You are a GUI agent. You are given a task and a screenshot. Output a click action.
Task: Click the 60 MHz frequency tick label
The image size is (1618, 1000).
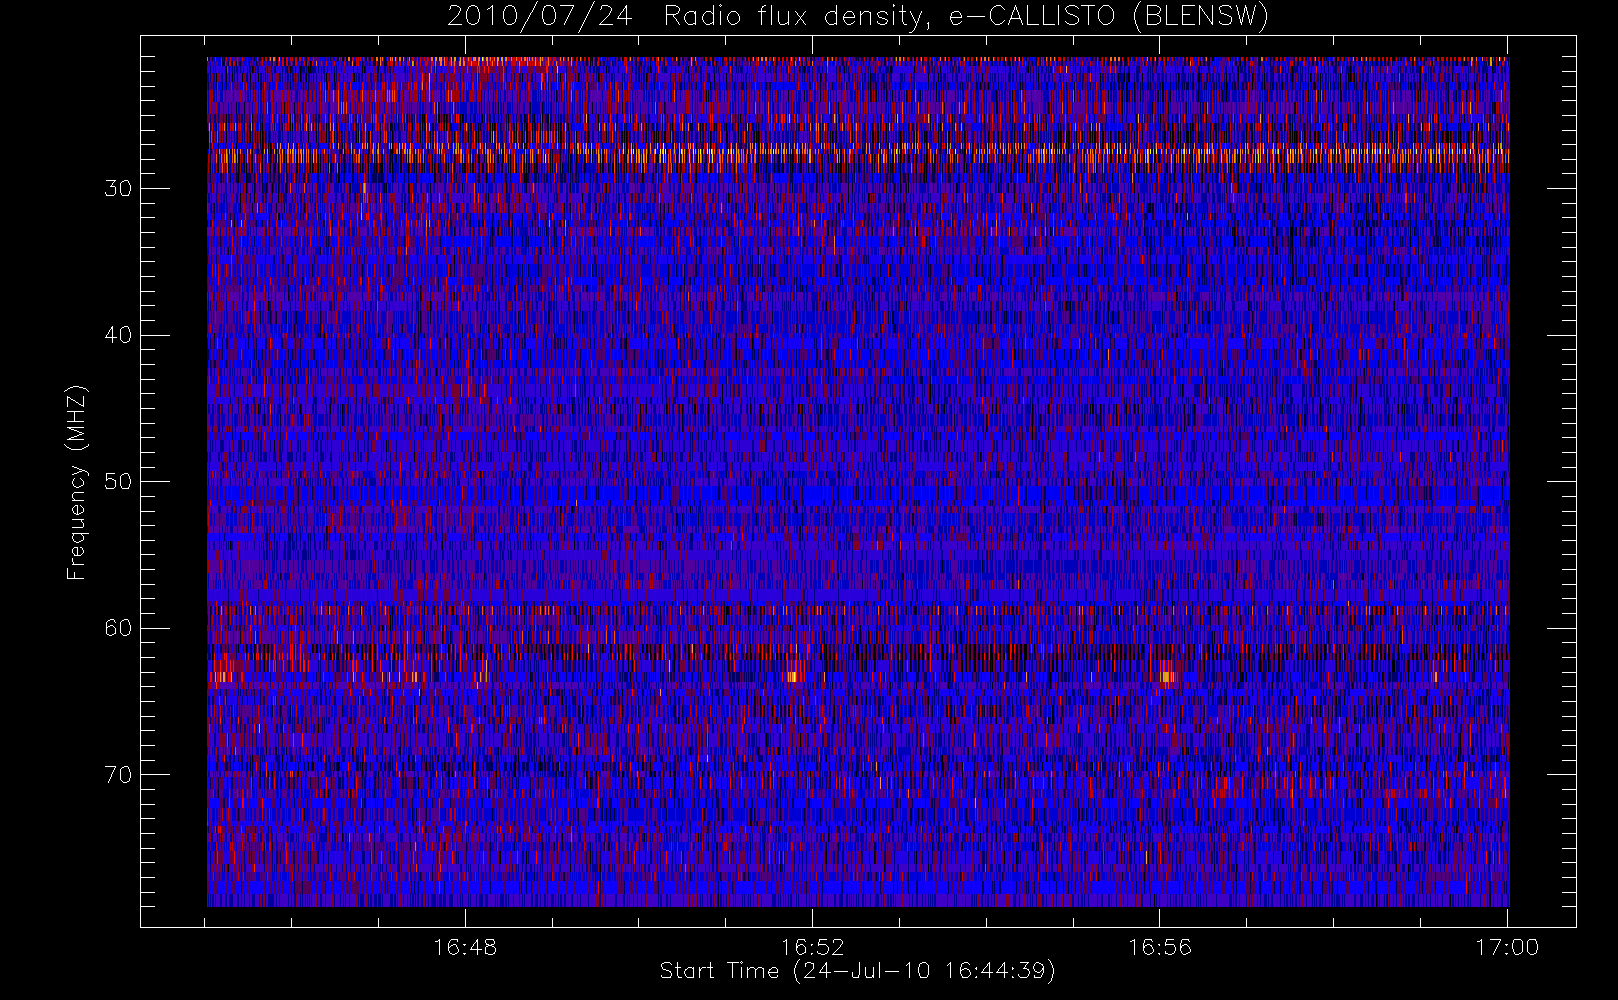tap(118, 628)
